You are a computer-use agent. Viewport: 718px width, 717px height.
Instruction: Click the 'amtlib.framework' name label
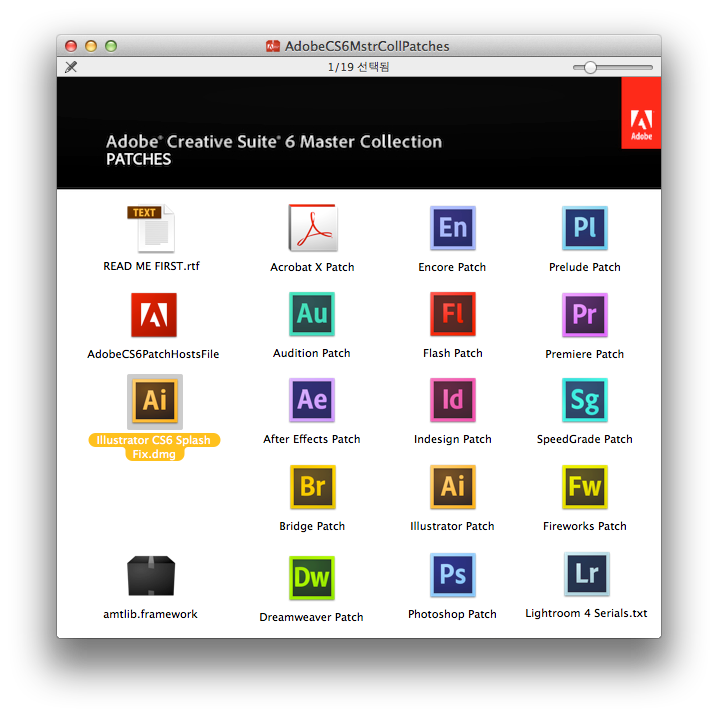150,614
